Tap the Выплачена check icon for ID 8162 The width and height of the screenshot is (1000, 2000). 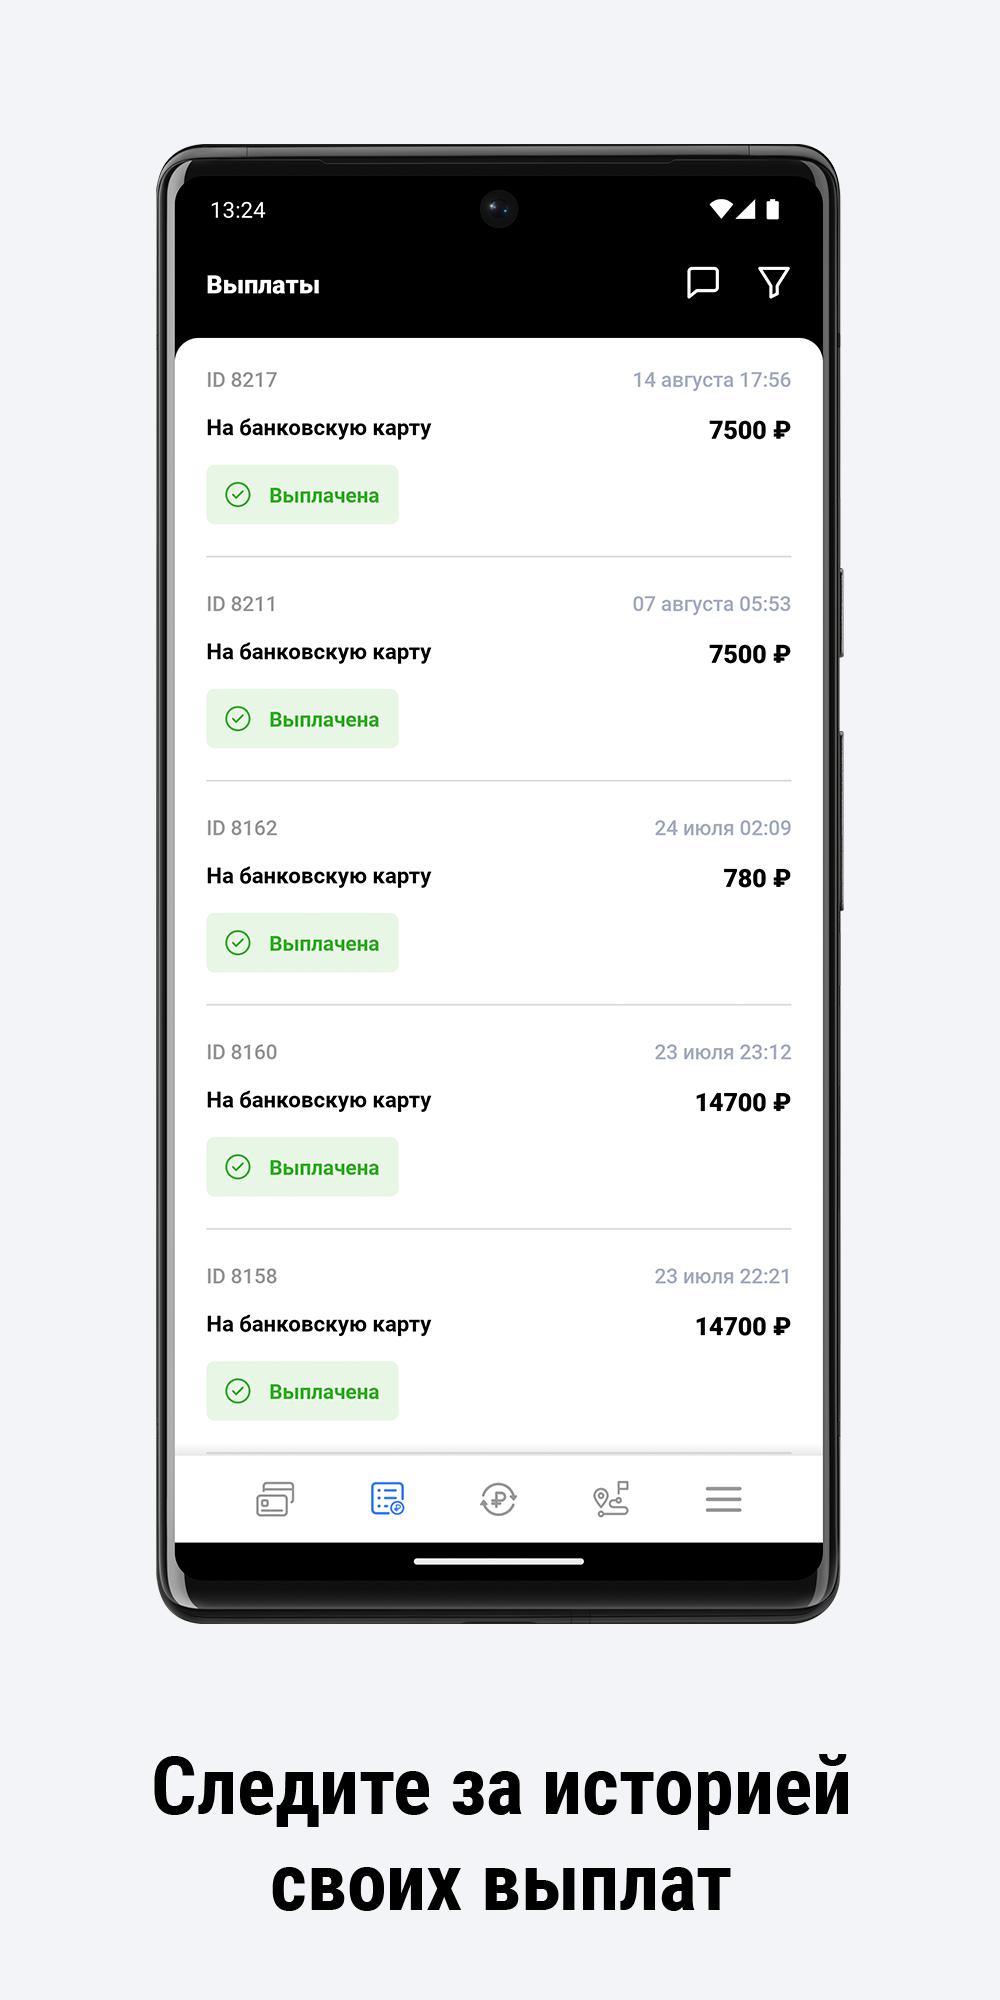click(x=238, y=943)
